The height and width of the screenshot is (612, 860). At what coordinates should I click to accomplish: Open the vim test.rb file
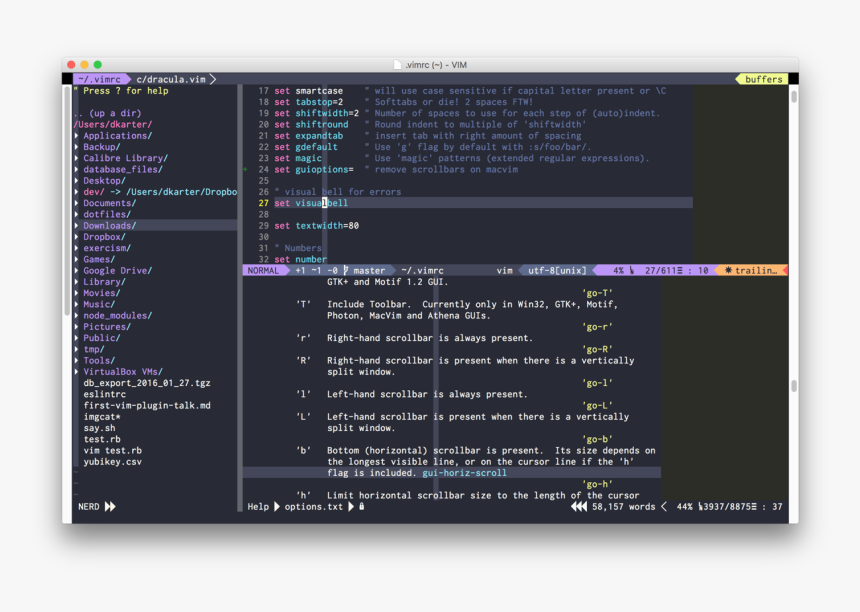pyautogui.click(x=112, y=450)
